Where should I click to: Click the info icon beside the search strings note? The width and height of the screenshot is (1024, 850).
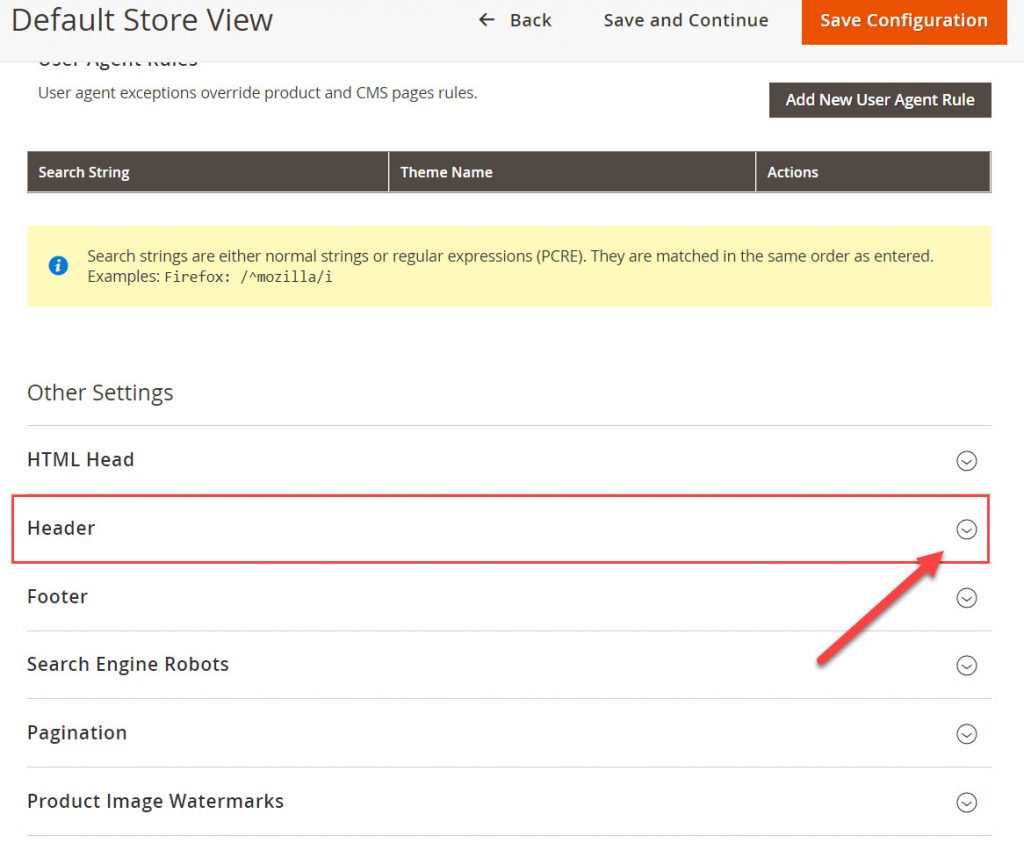click(x=57, y=265)
